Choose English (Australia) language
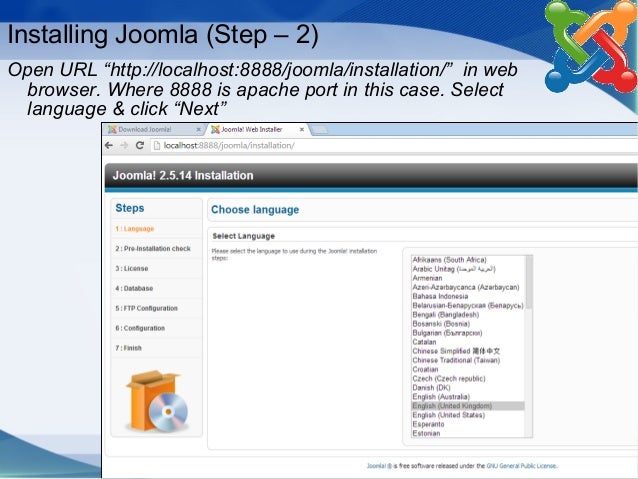 point(468,397)
